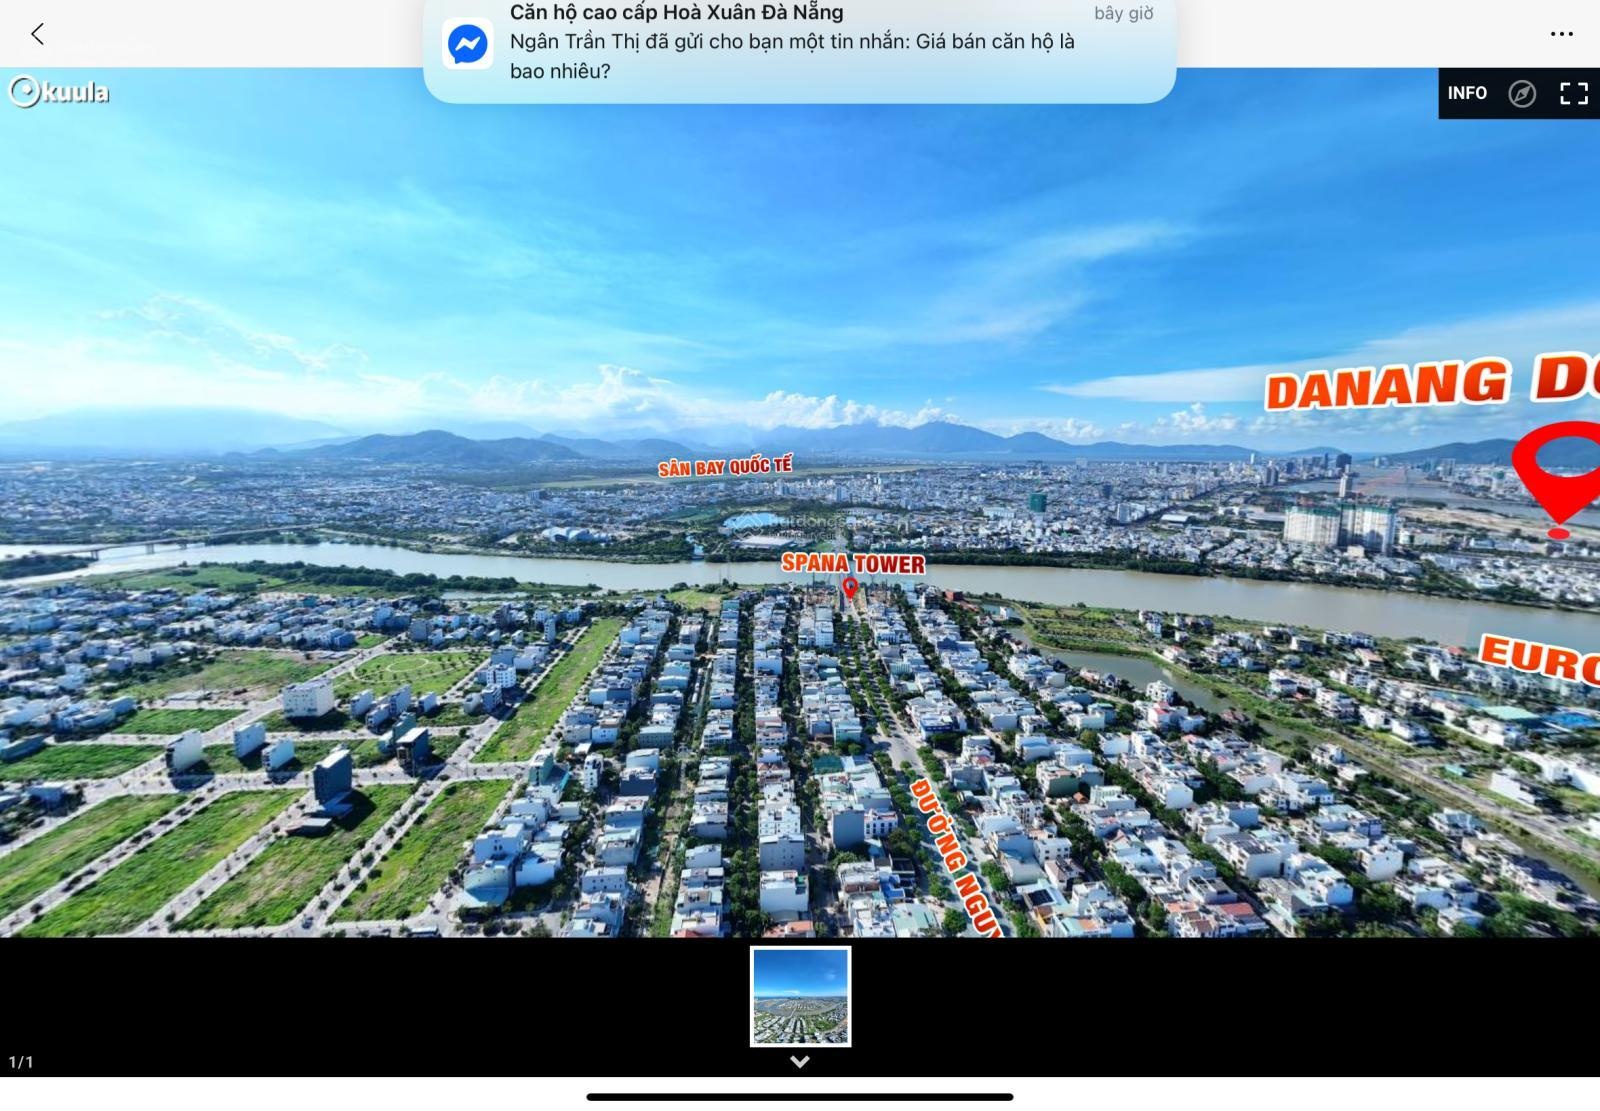
Task: Tap the back arrow to leave viewer
Action: (x=37, y=34)
